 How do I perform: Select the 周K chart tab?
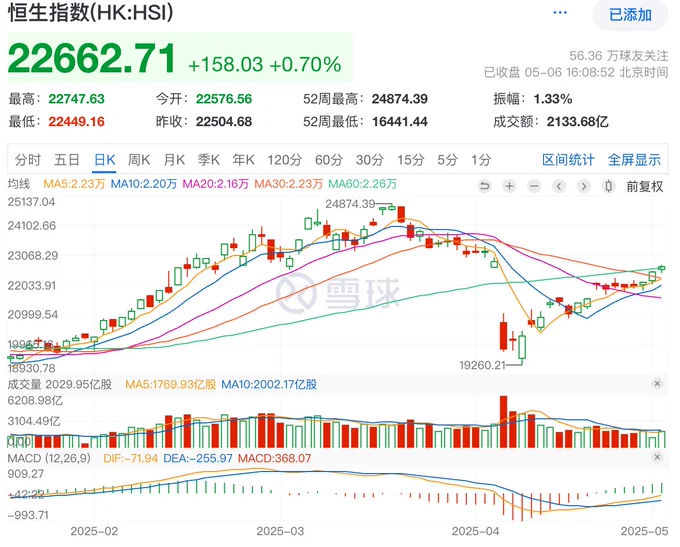pos(139,160)
